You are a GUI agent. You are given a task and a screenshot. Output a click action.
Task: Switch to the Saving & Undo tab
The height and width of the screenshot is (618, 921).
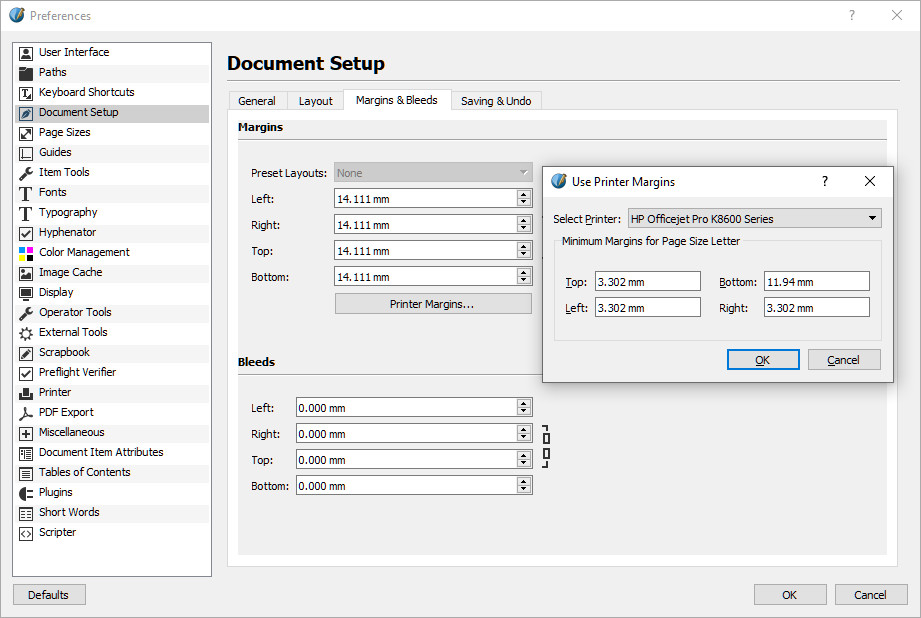tap(496, 101)
